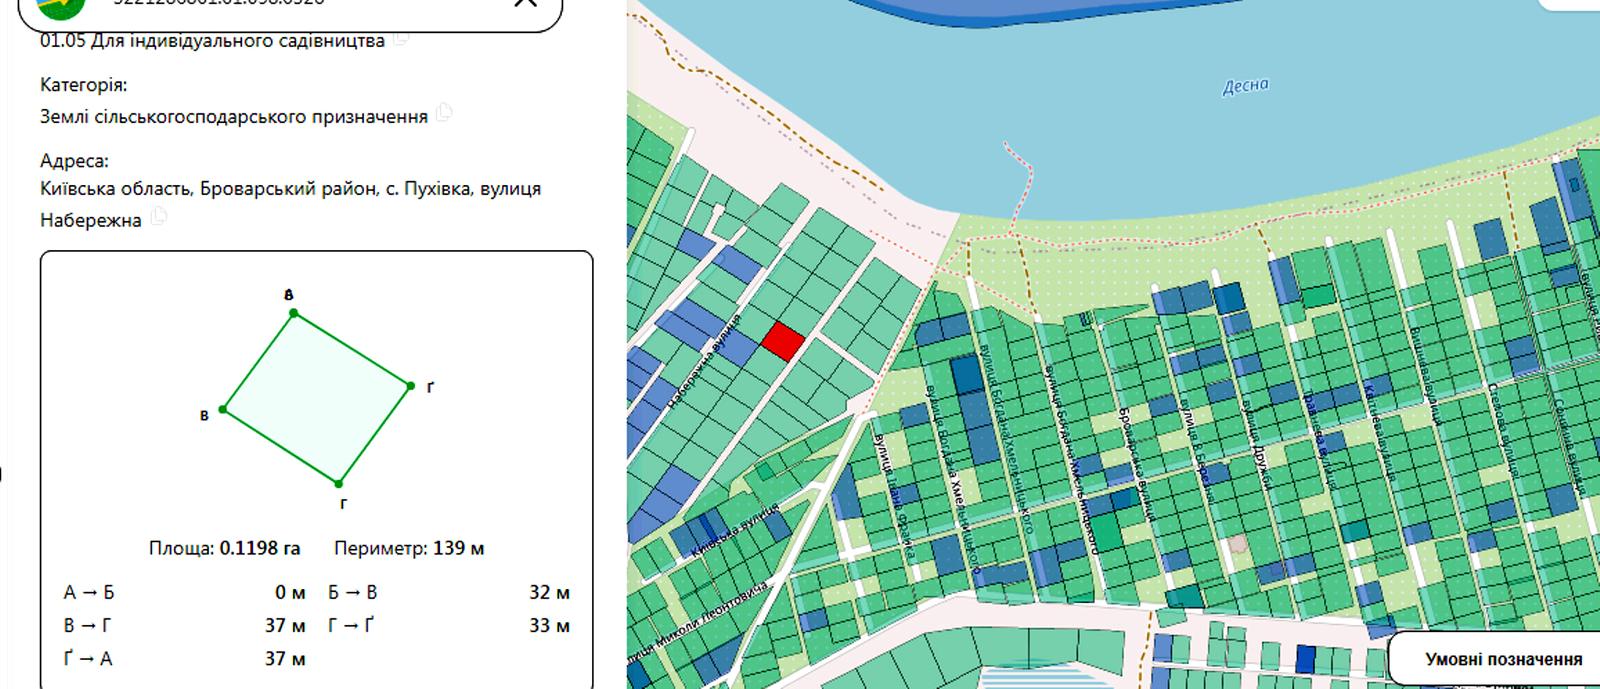Click the green-yellow cadastre logo icon
Image resolution: width=1600 pixels, height=689 pixels.
pos(60,6)
